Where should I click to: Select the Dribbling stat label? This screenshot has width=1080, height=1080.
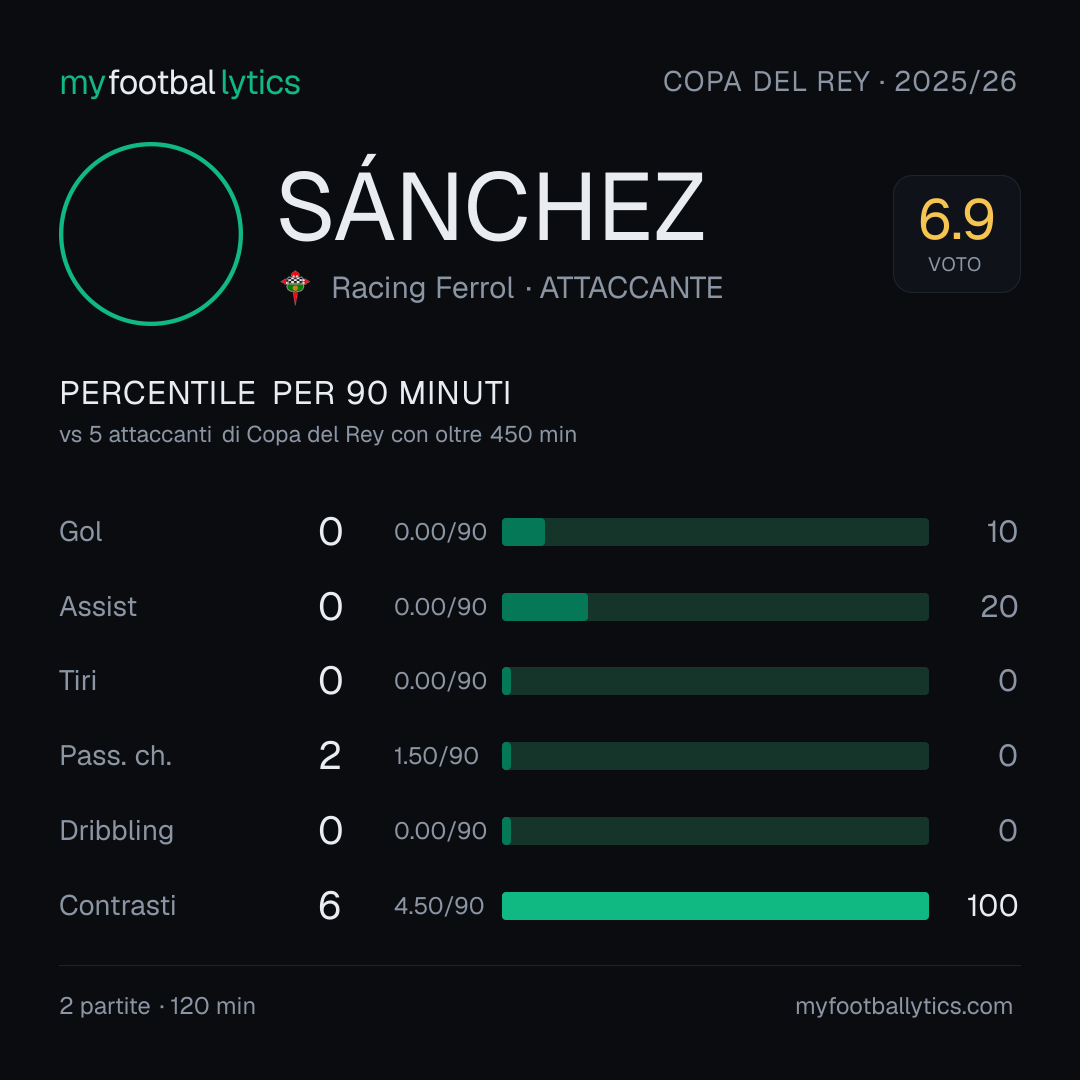pyautogui.click(x=116, y=831)
